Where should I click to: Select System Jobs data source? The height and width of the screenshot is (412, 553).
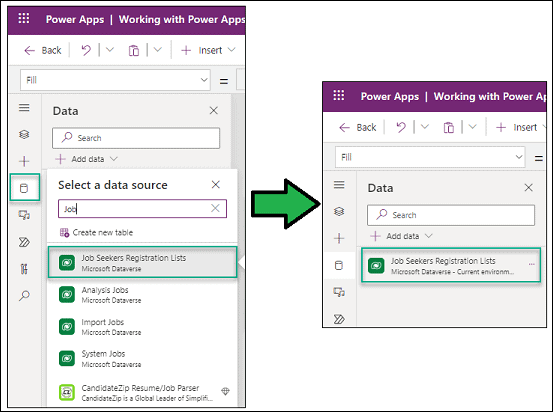pos(142,358)
